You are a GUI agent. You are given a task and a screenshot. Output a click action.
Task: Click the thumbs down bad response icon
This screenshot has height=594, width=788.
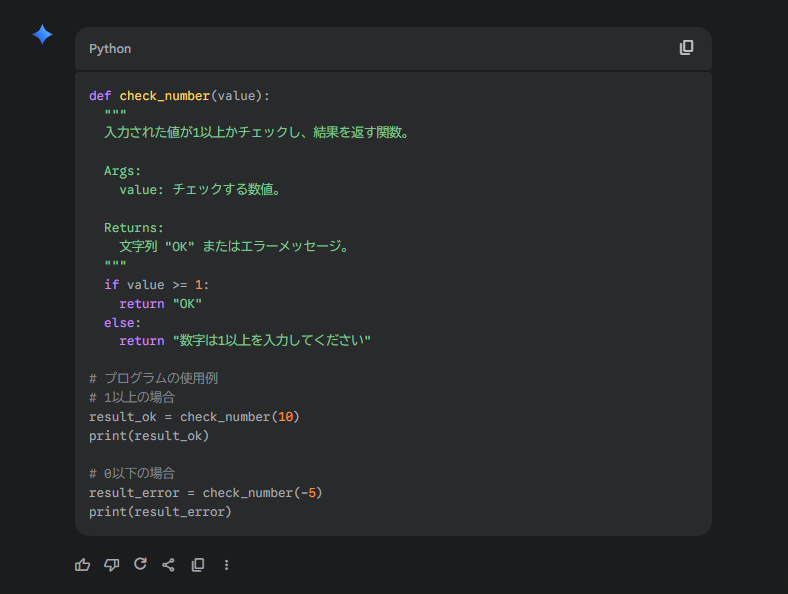(112, 565)
